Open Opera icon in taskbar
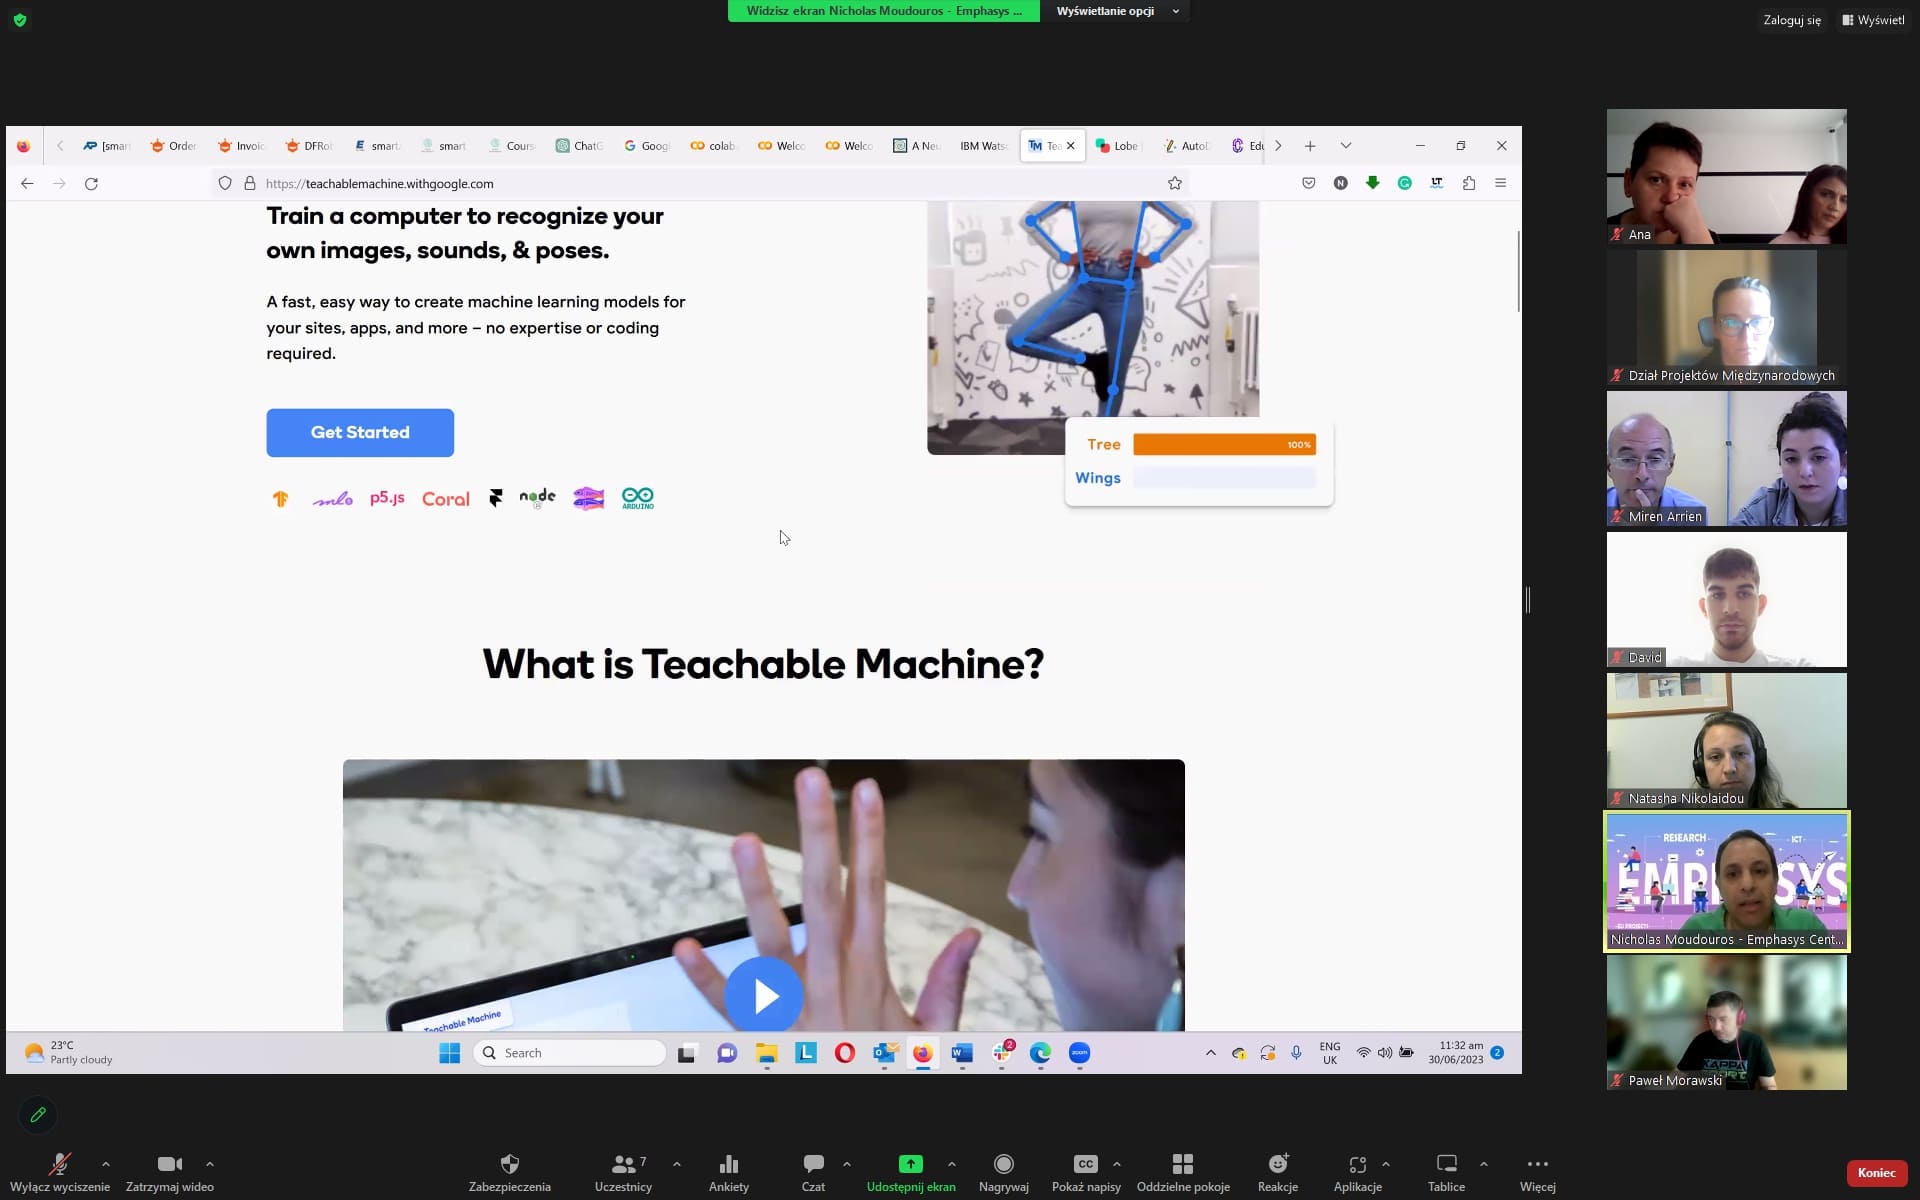 point(845,1053)
